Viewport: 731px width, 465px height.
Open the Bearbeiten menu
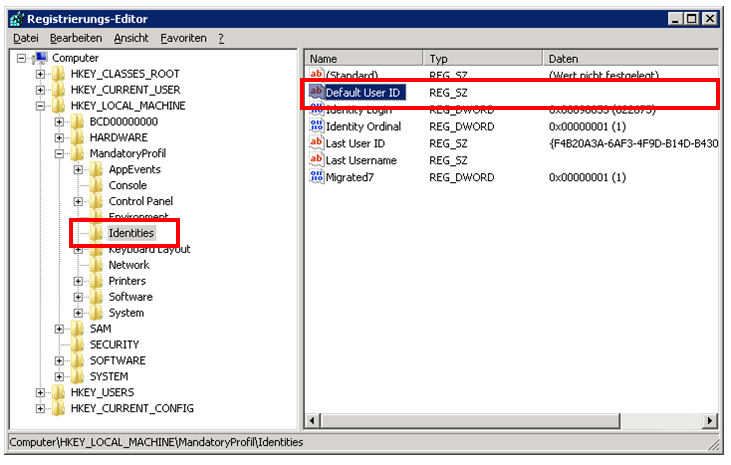[x=76, y=38]
